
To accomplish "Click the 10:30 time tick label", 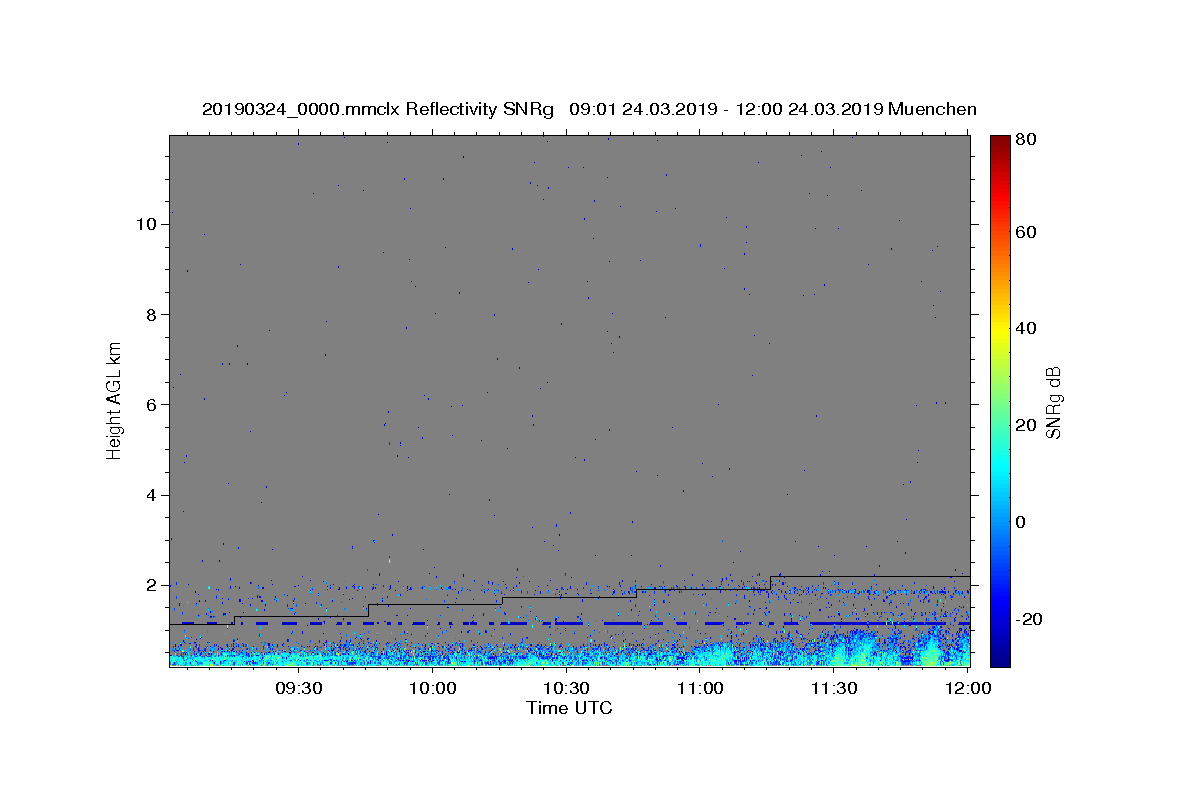I will 566,689.
